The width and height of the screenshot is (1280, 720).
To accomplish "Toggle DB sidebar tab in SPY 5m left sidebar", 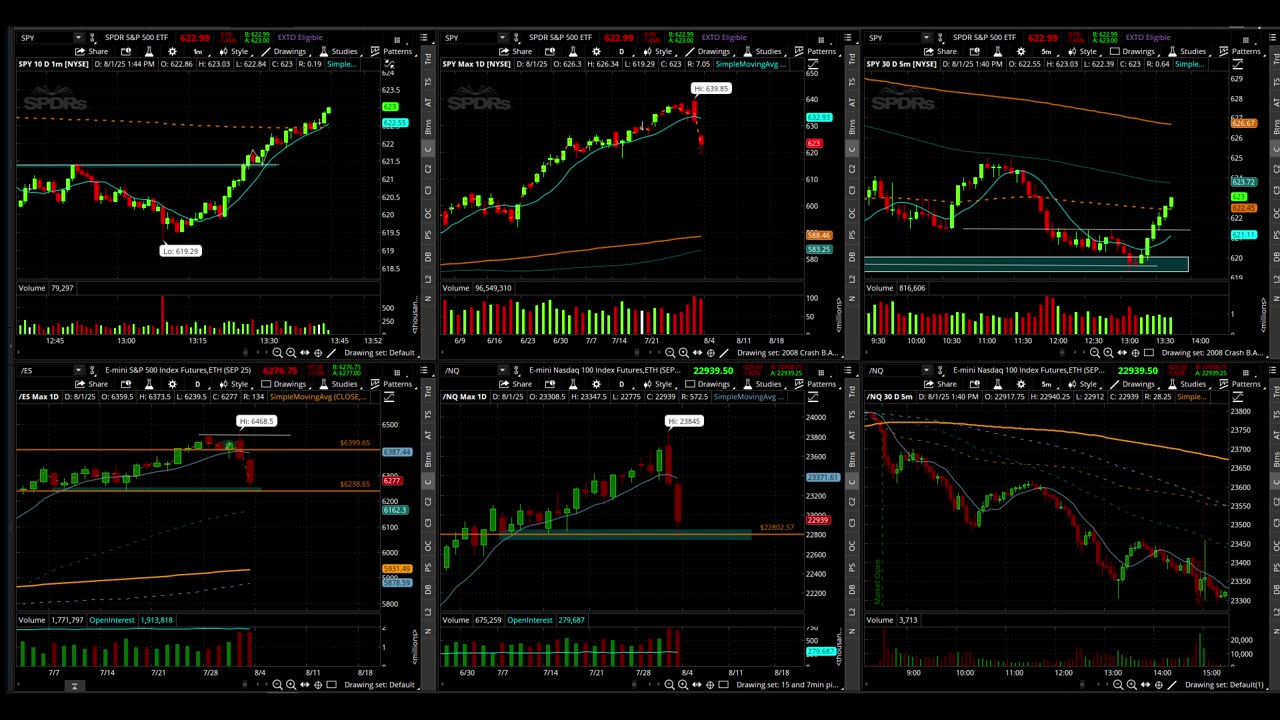I will 853,256.
